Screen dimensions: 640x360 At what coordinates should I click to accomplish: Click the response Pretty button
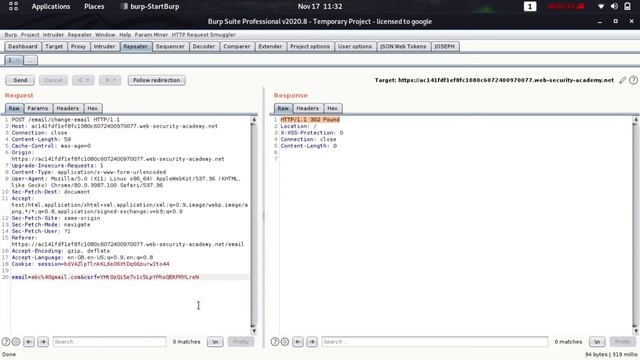click(x=623, y=342)
